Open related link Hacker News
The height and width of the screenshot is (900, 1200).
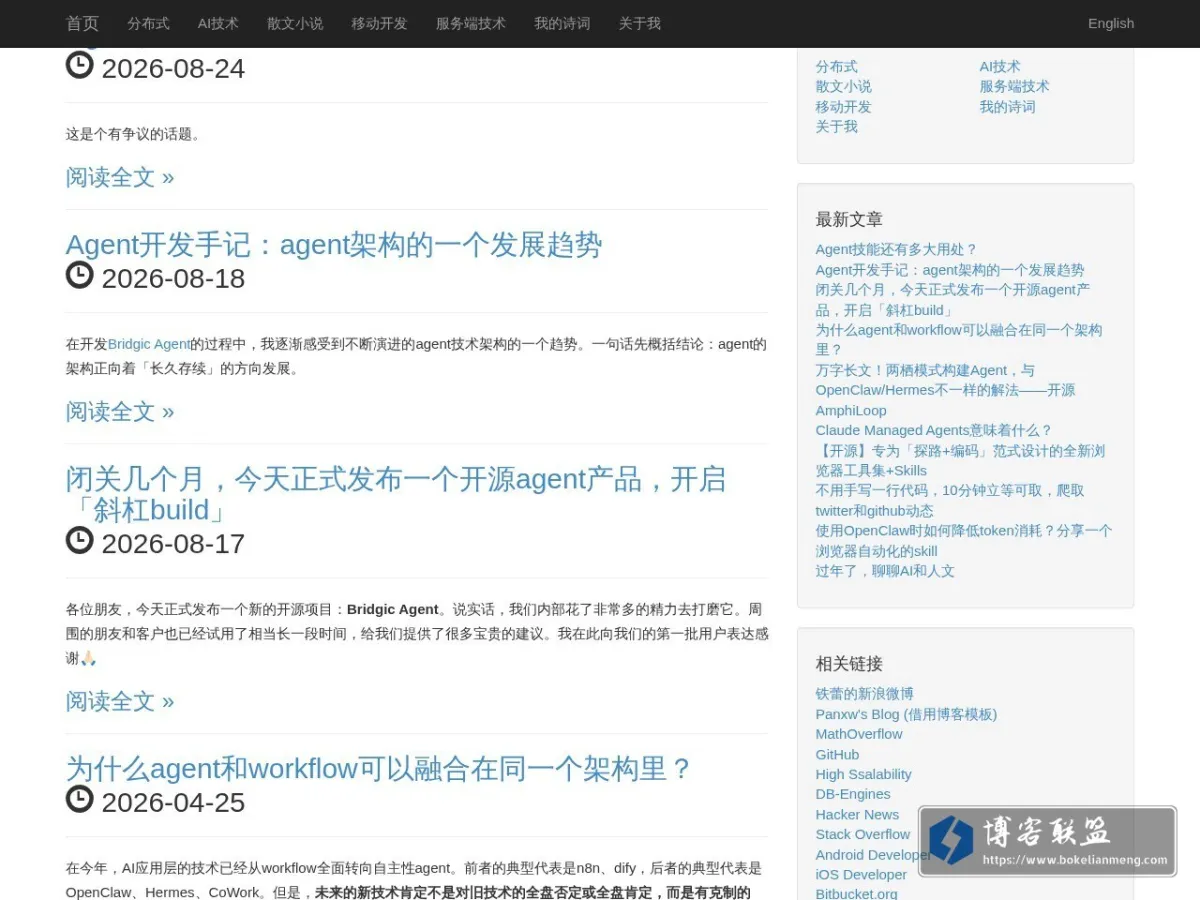tap(857, 814)
